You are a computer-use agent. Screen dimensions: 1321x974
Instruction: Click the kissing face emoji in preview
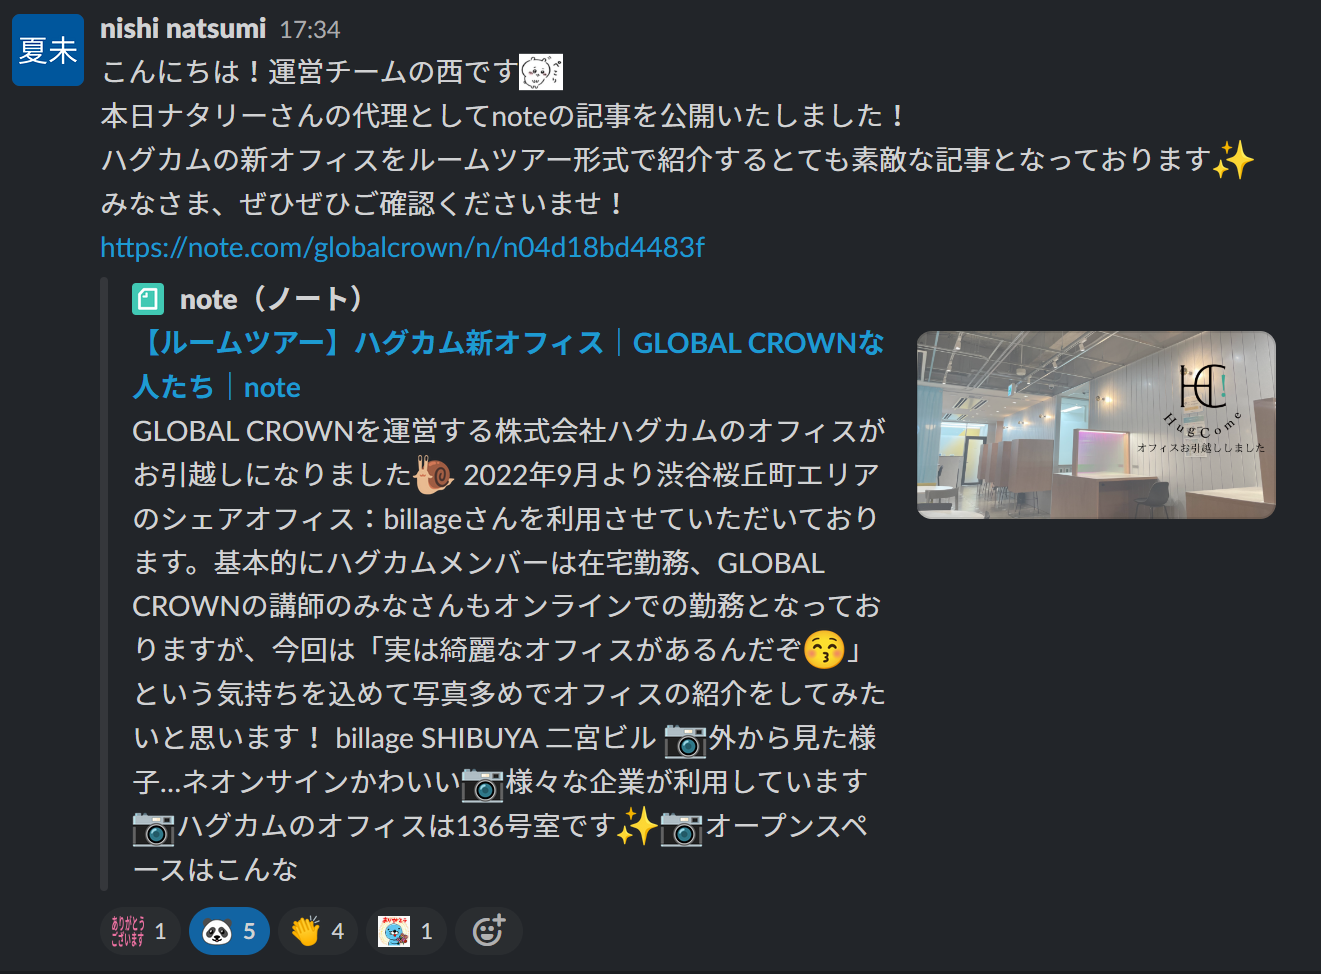(x=825, y=650)
